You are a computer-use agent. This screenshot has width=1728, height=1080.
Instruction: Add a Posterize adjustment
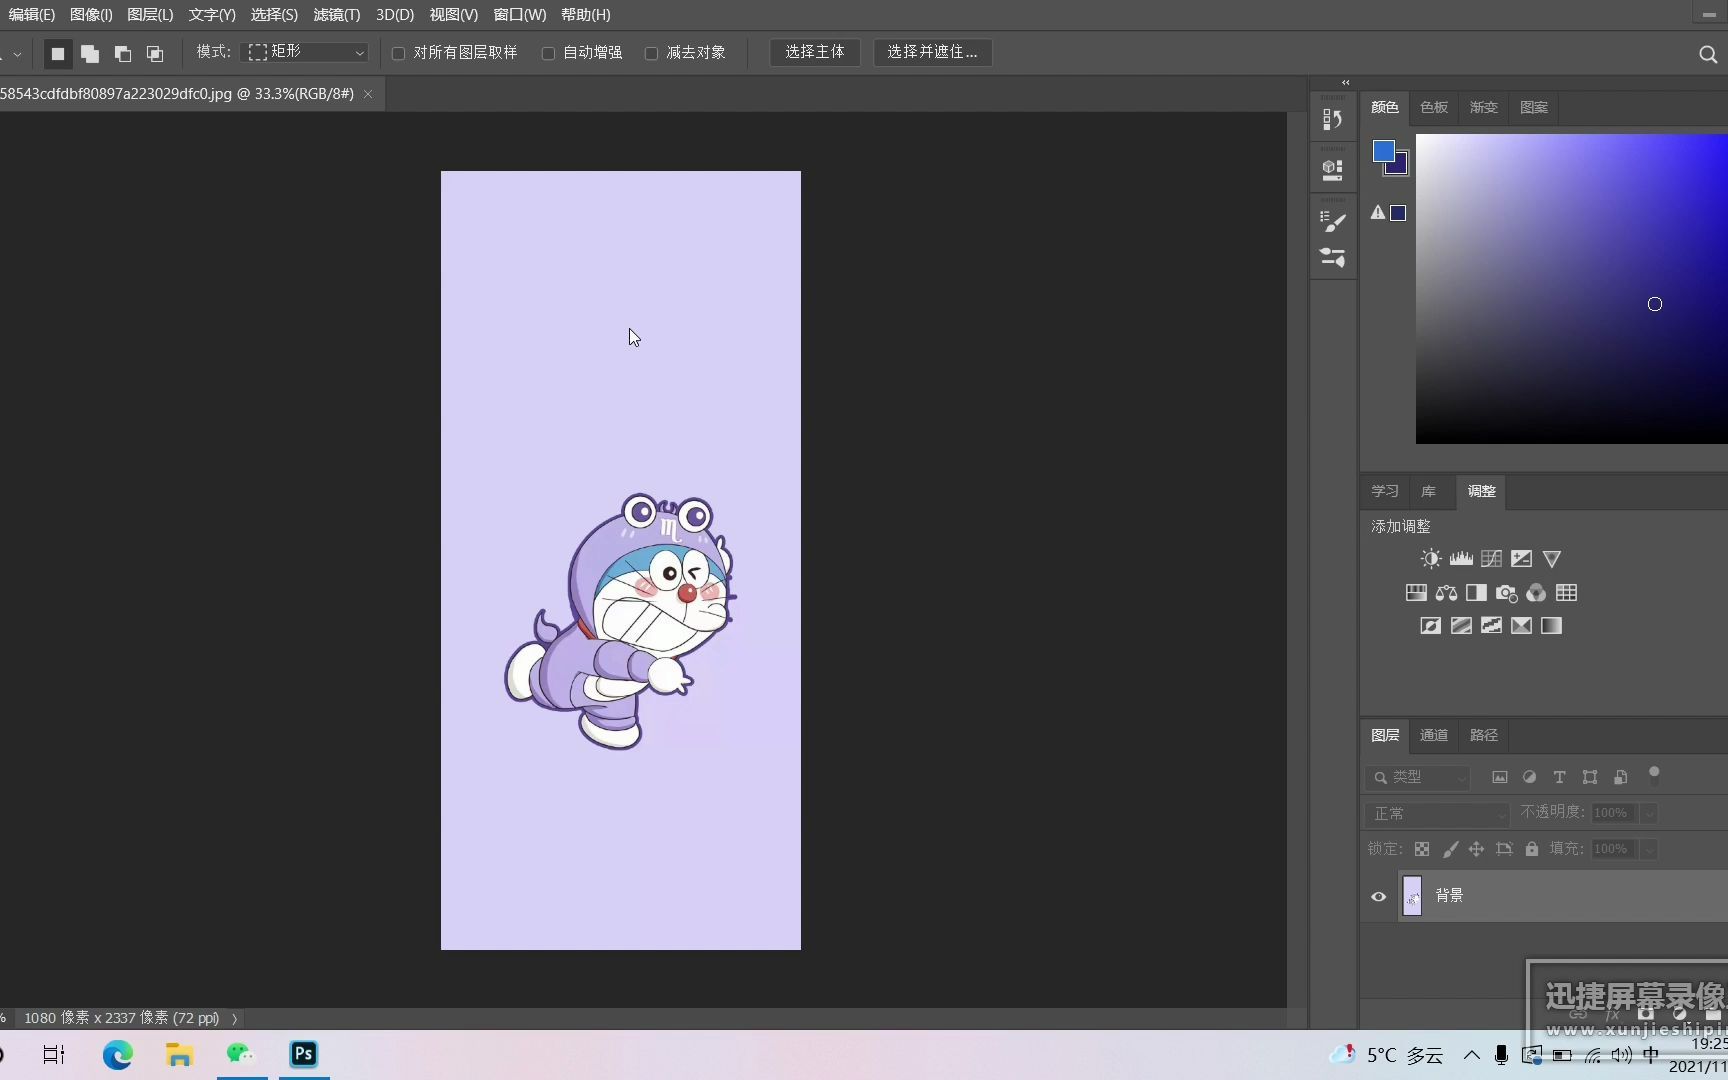click(1461, 625)
